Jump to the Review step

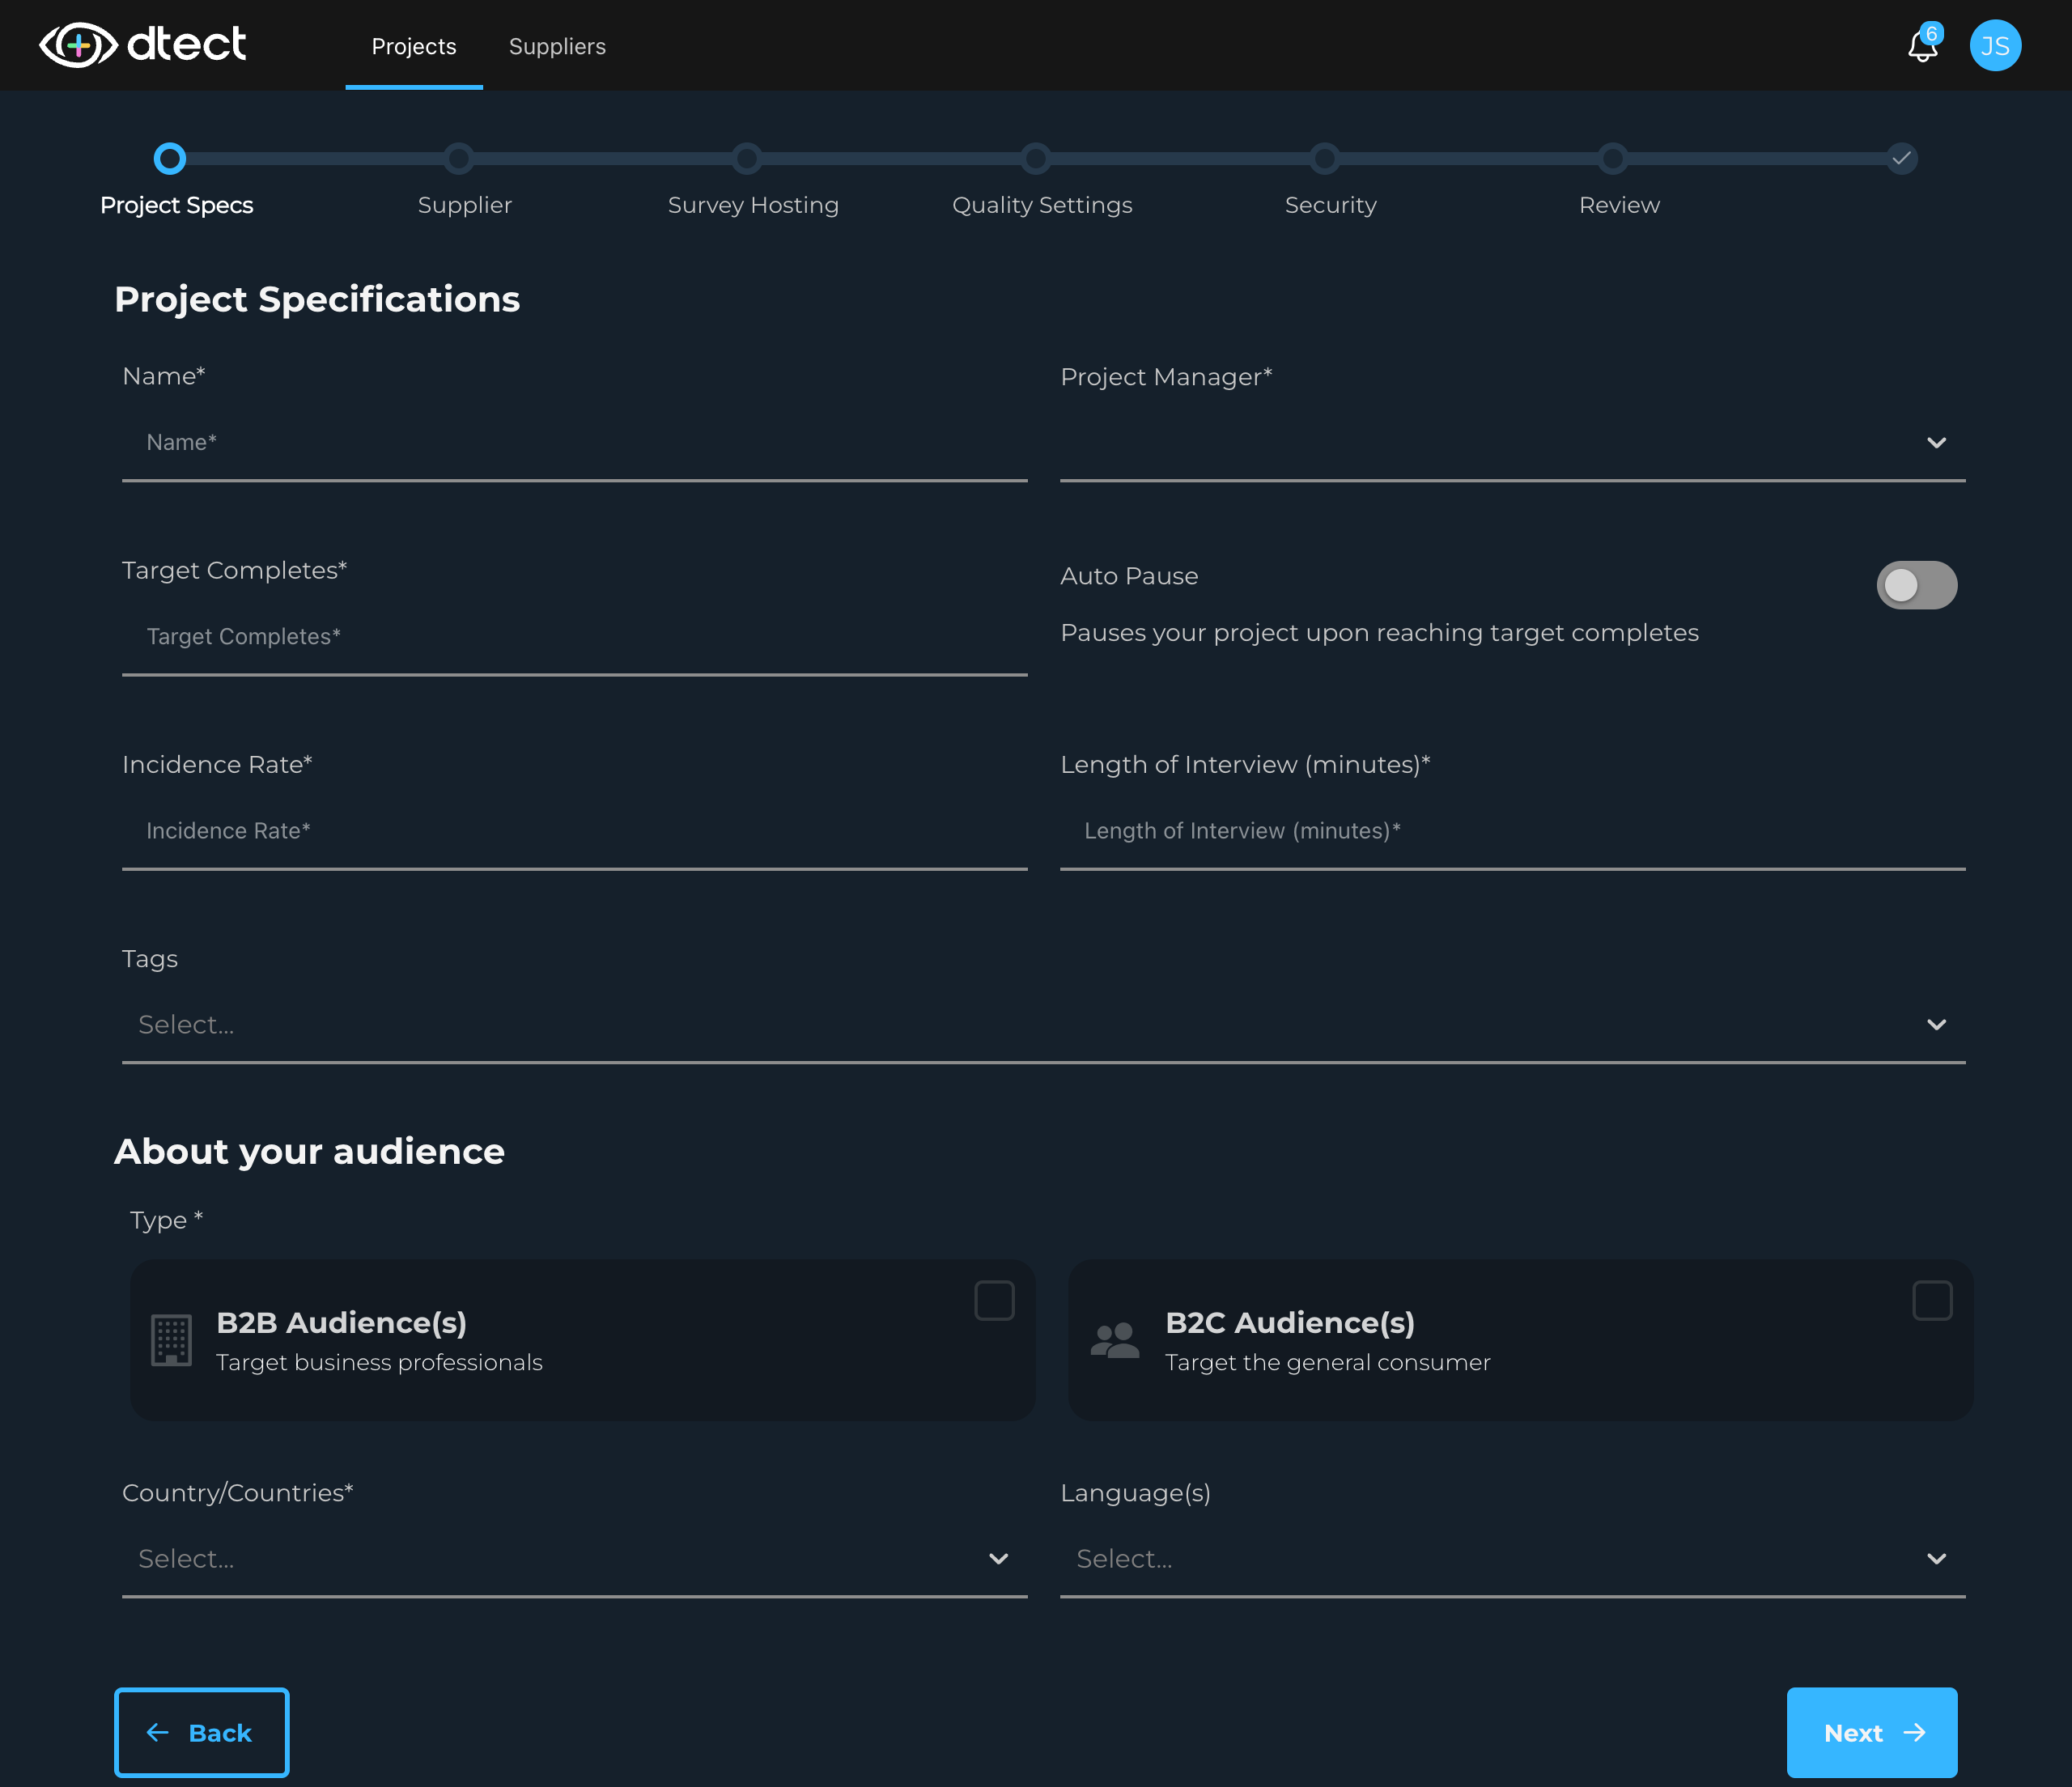pos(1612,158)
